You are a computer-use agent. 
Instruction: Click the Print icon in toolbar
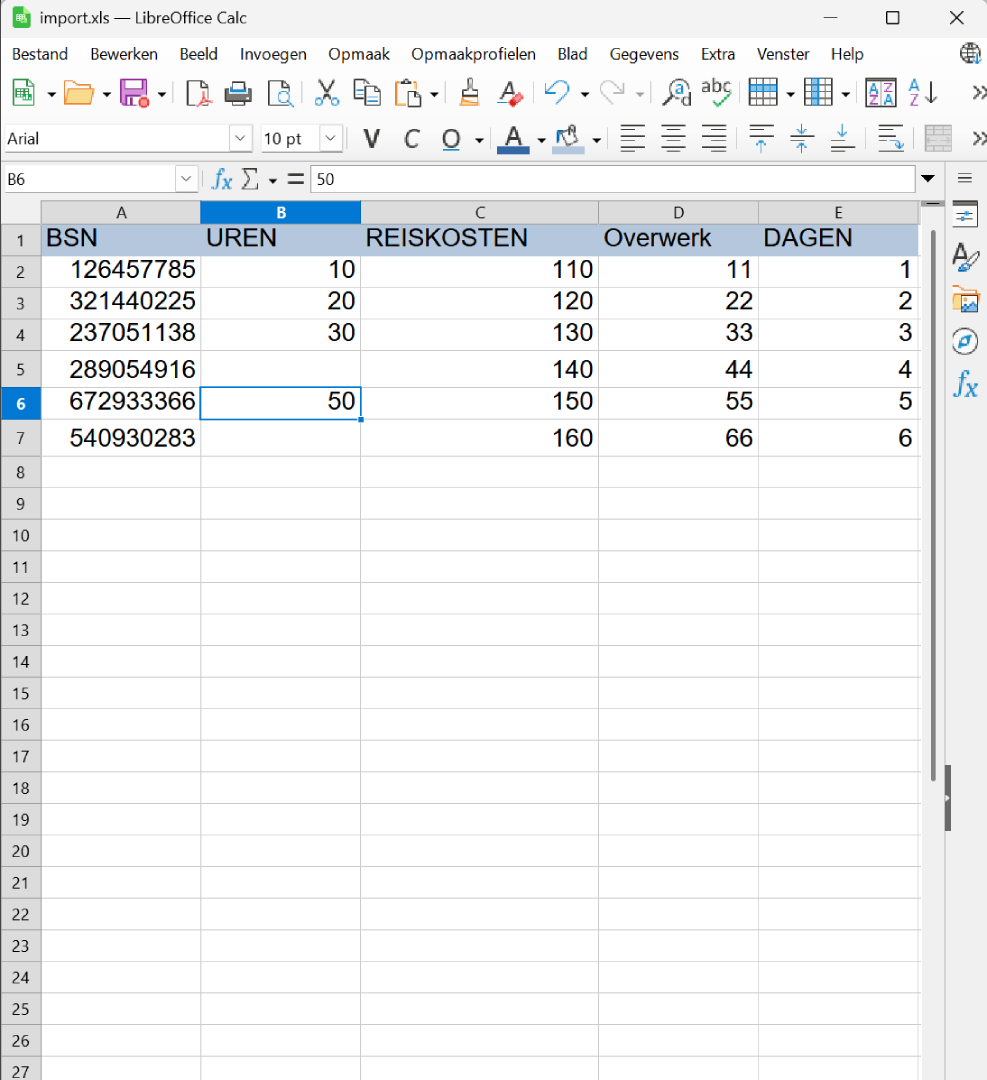(x=238, y=93)
